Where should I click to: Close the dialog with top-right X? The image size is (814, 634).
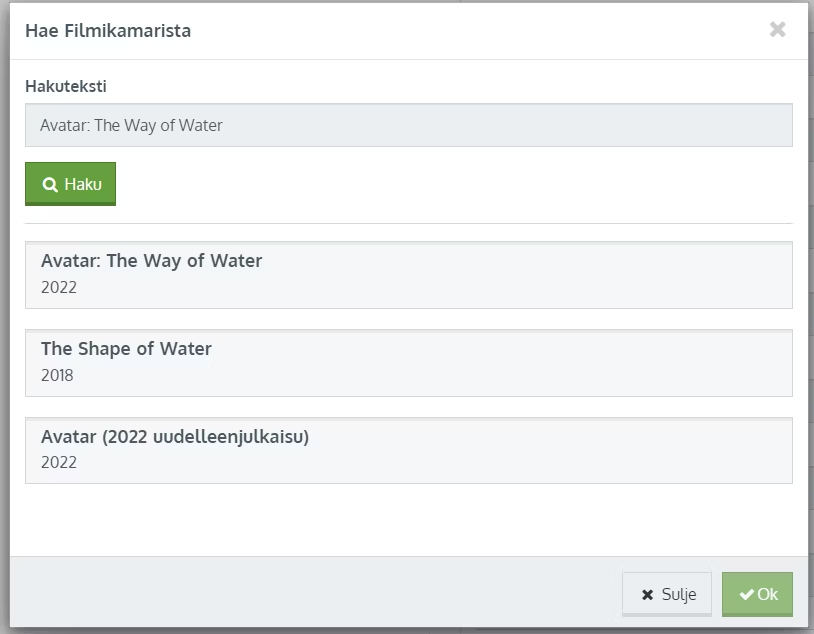point(777,30)
